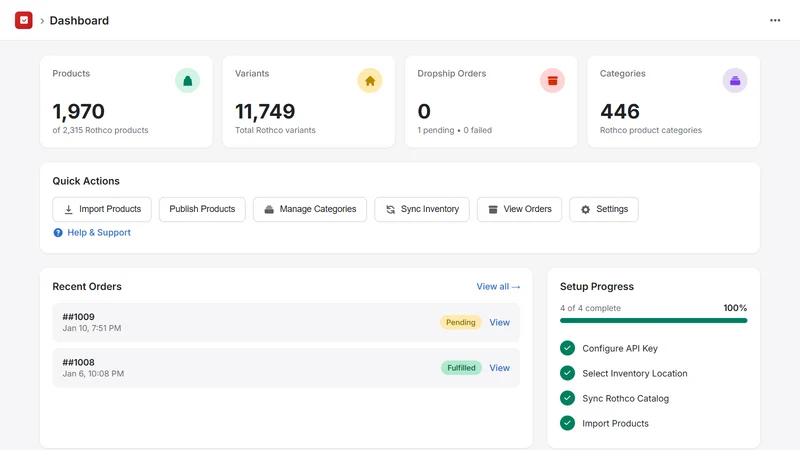This screenshot has width=800, height=450.
Task: Click the green Products card icon
Action: click(187, 81)
